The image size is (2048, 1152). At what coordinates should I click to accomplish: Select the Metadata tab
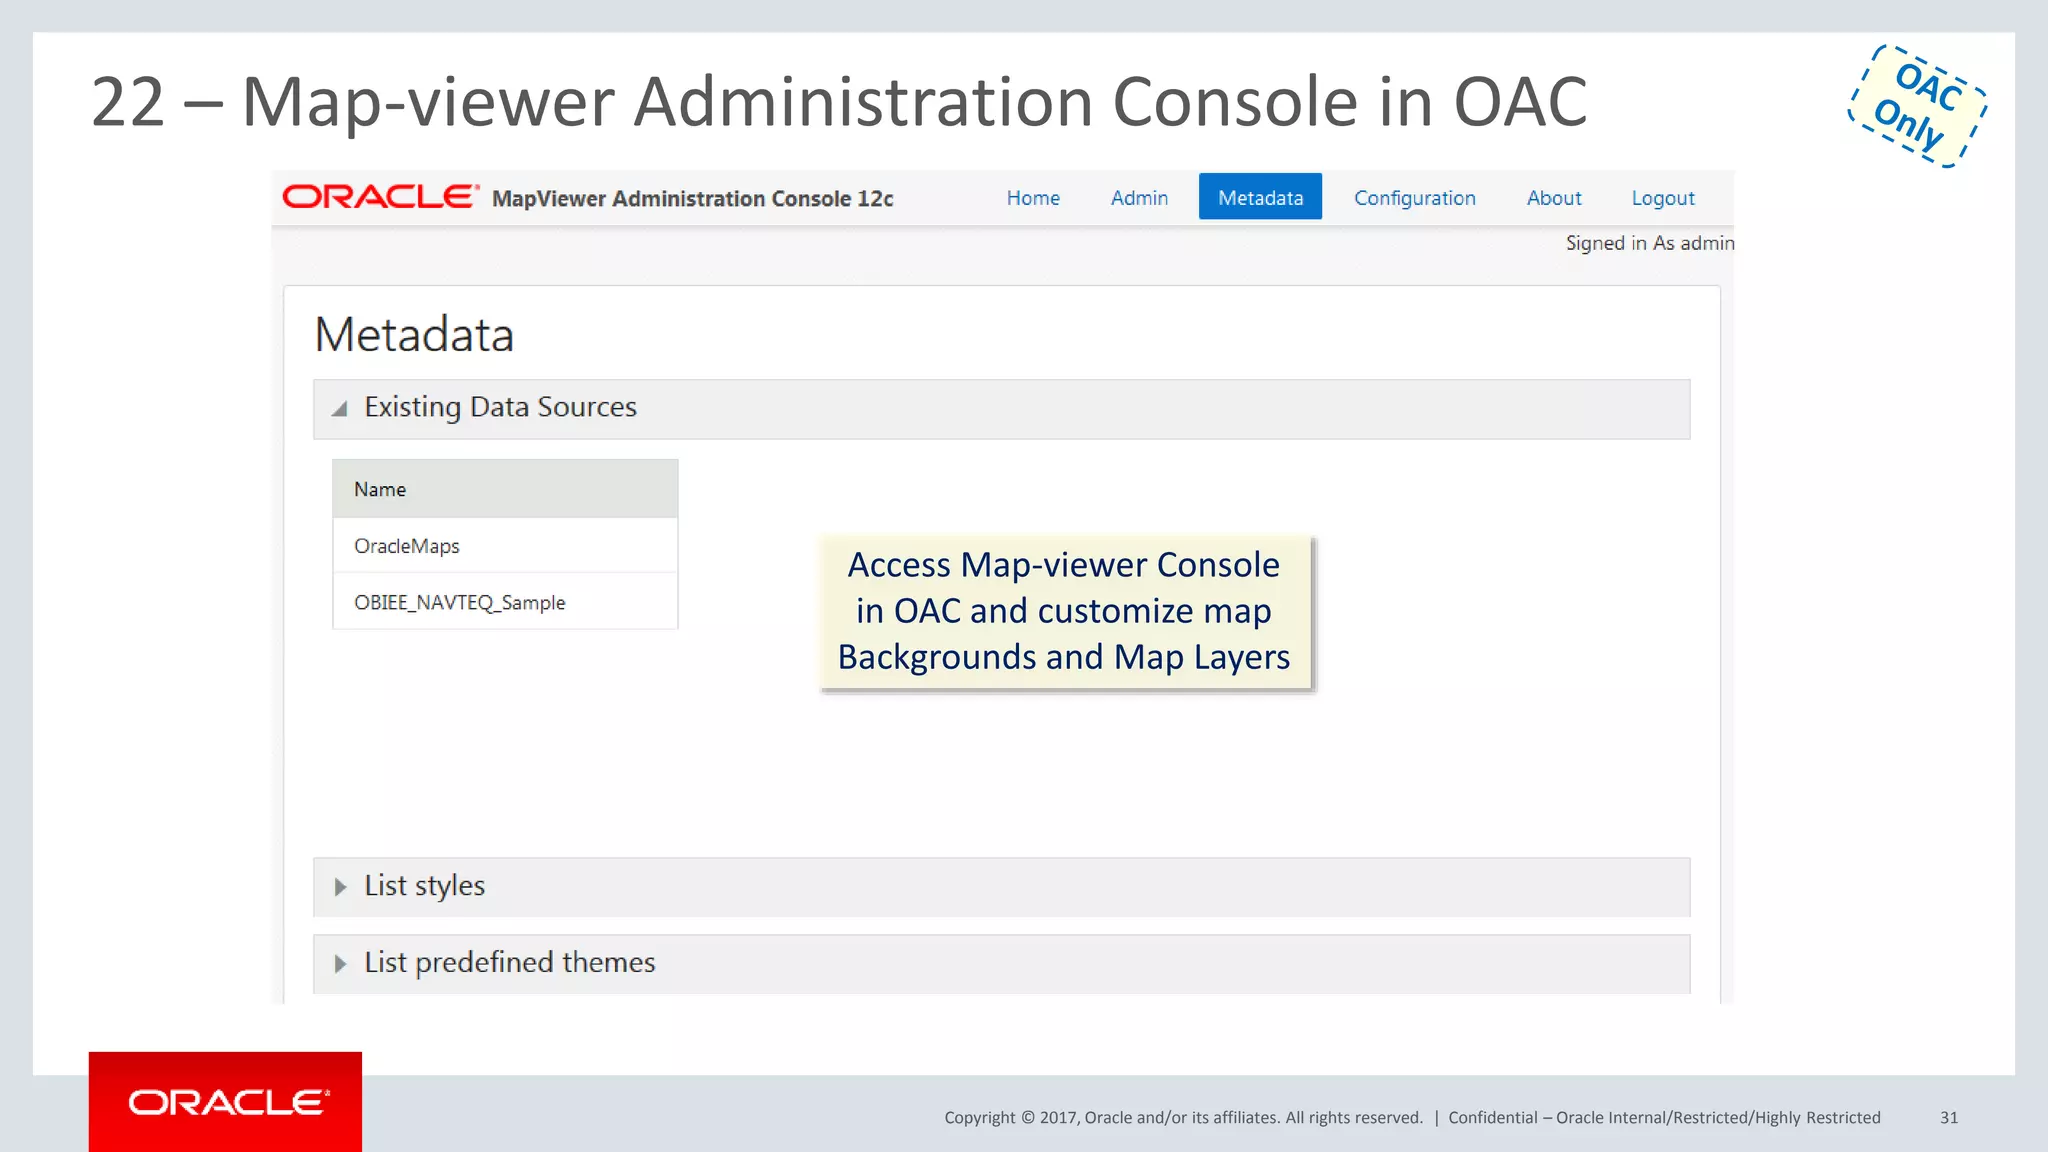[x=1260, y=197]
